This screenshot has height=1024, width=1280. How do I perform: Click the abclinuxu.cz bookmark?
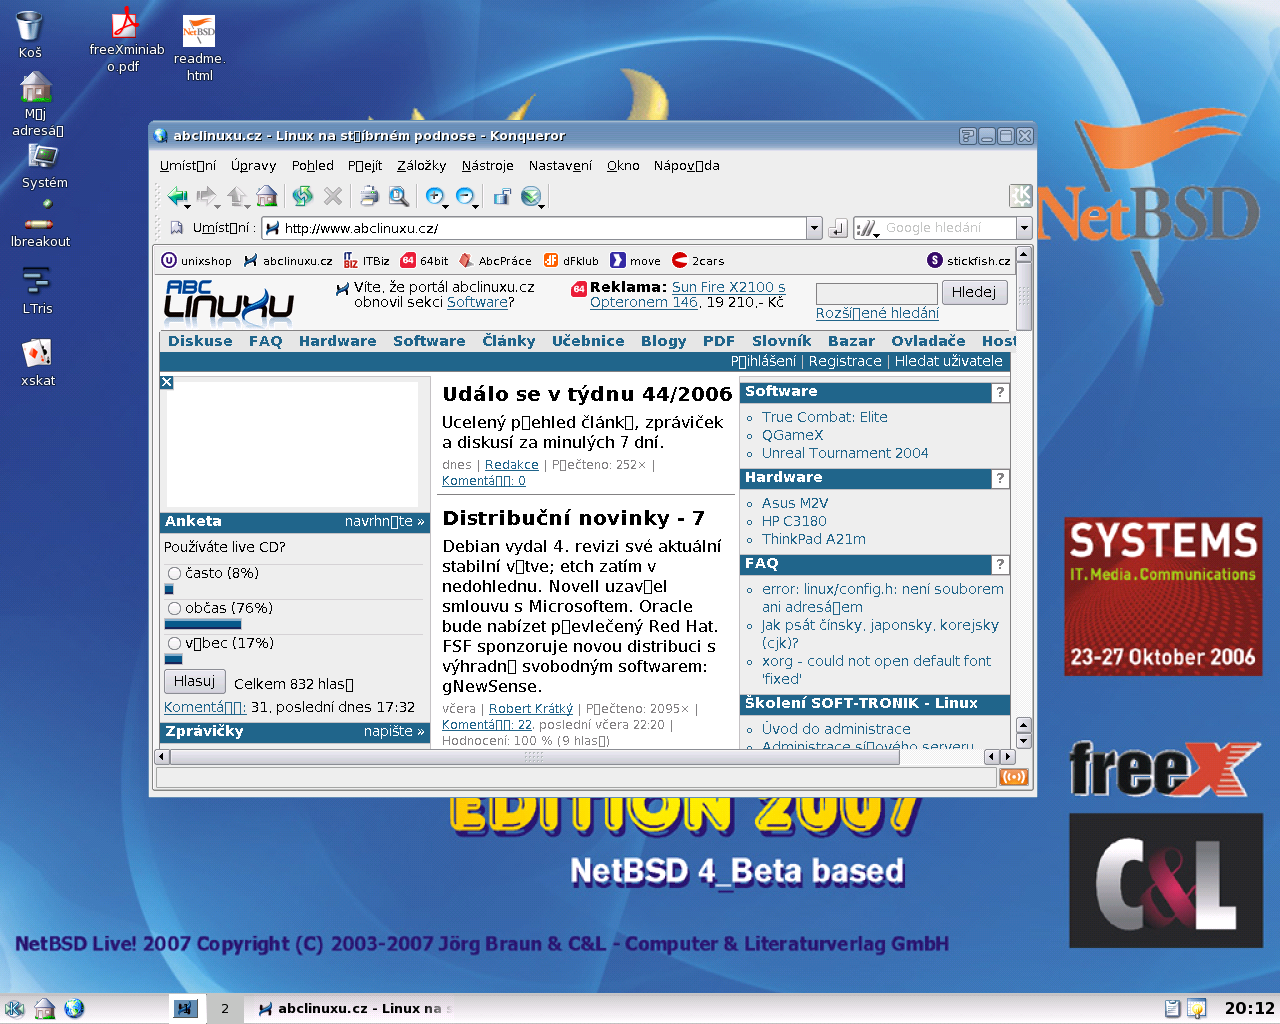[288, 260]
